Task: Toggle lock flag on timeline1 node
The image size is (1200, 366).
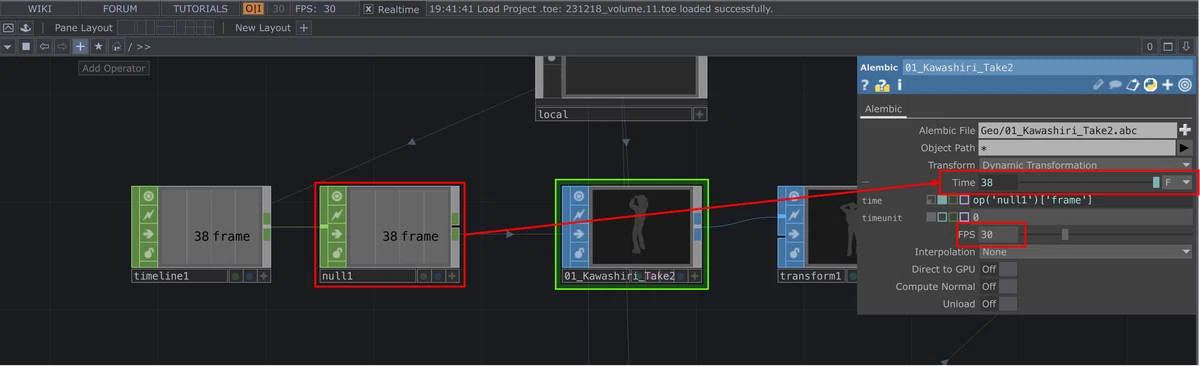Action: [148, 254]
